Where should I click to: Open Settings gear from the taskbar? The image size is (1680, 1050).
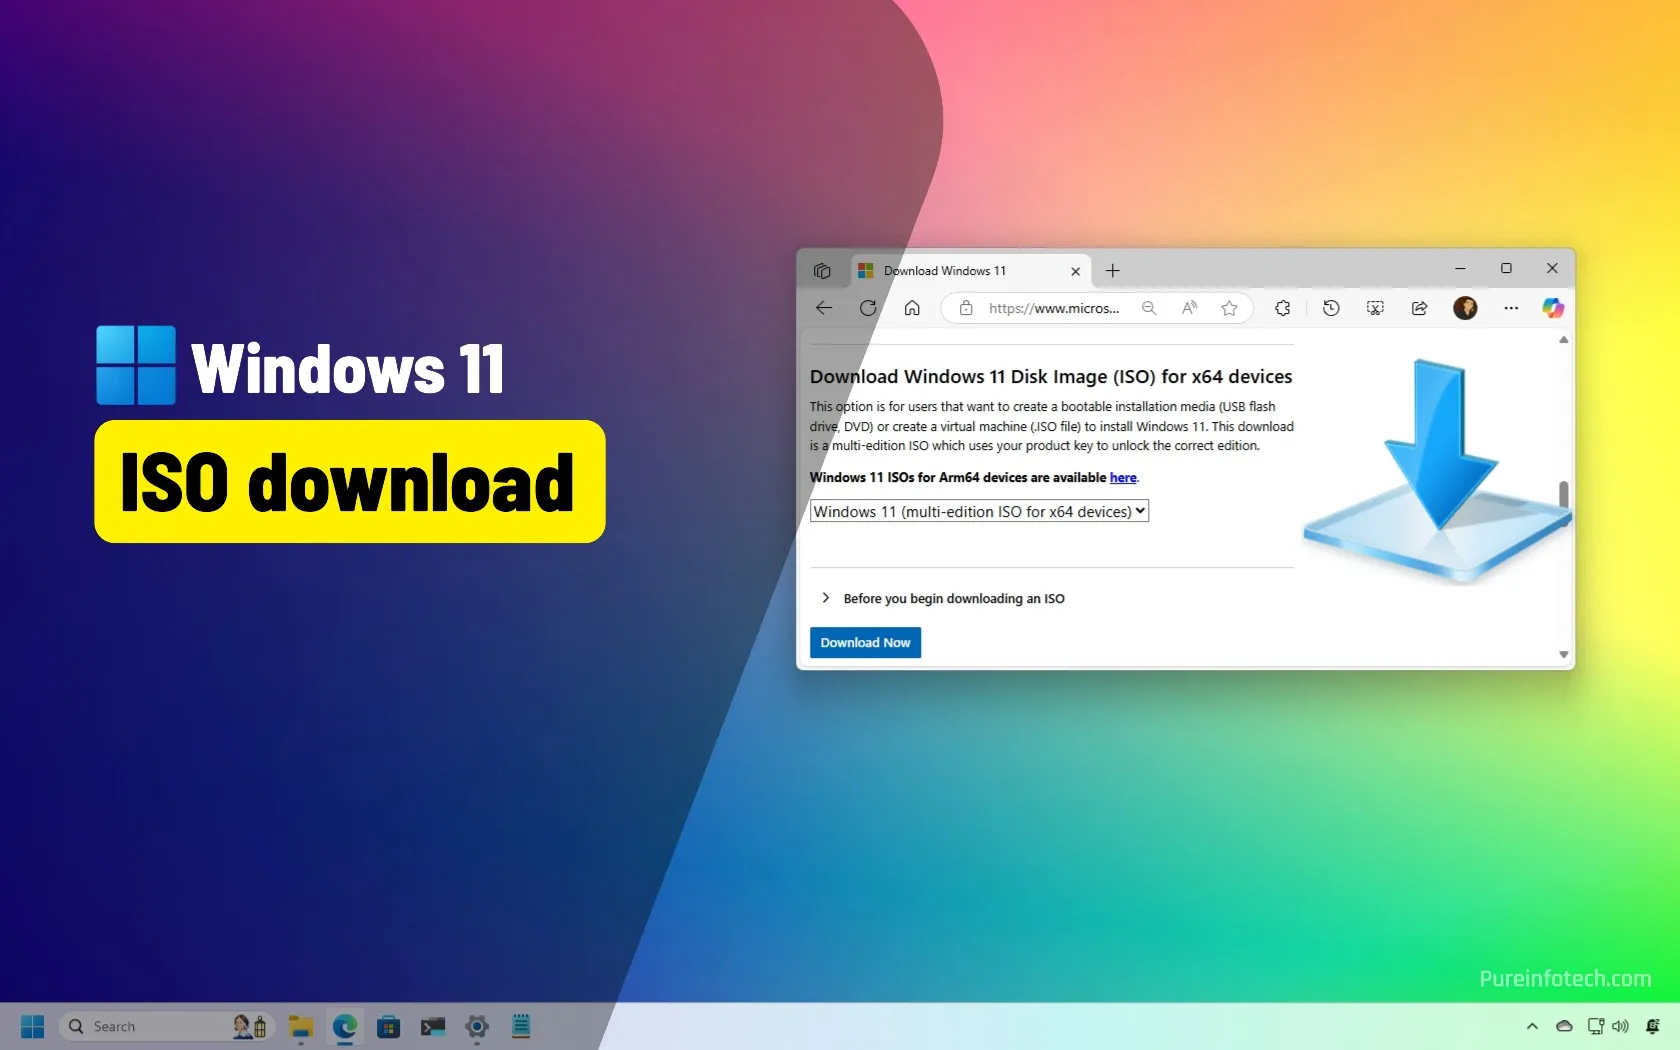pyautogui.click(x=477, y=1026)
